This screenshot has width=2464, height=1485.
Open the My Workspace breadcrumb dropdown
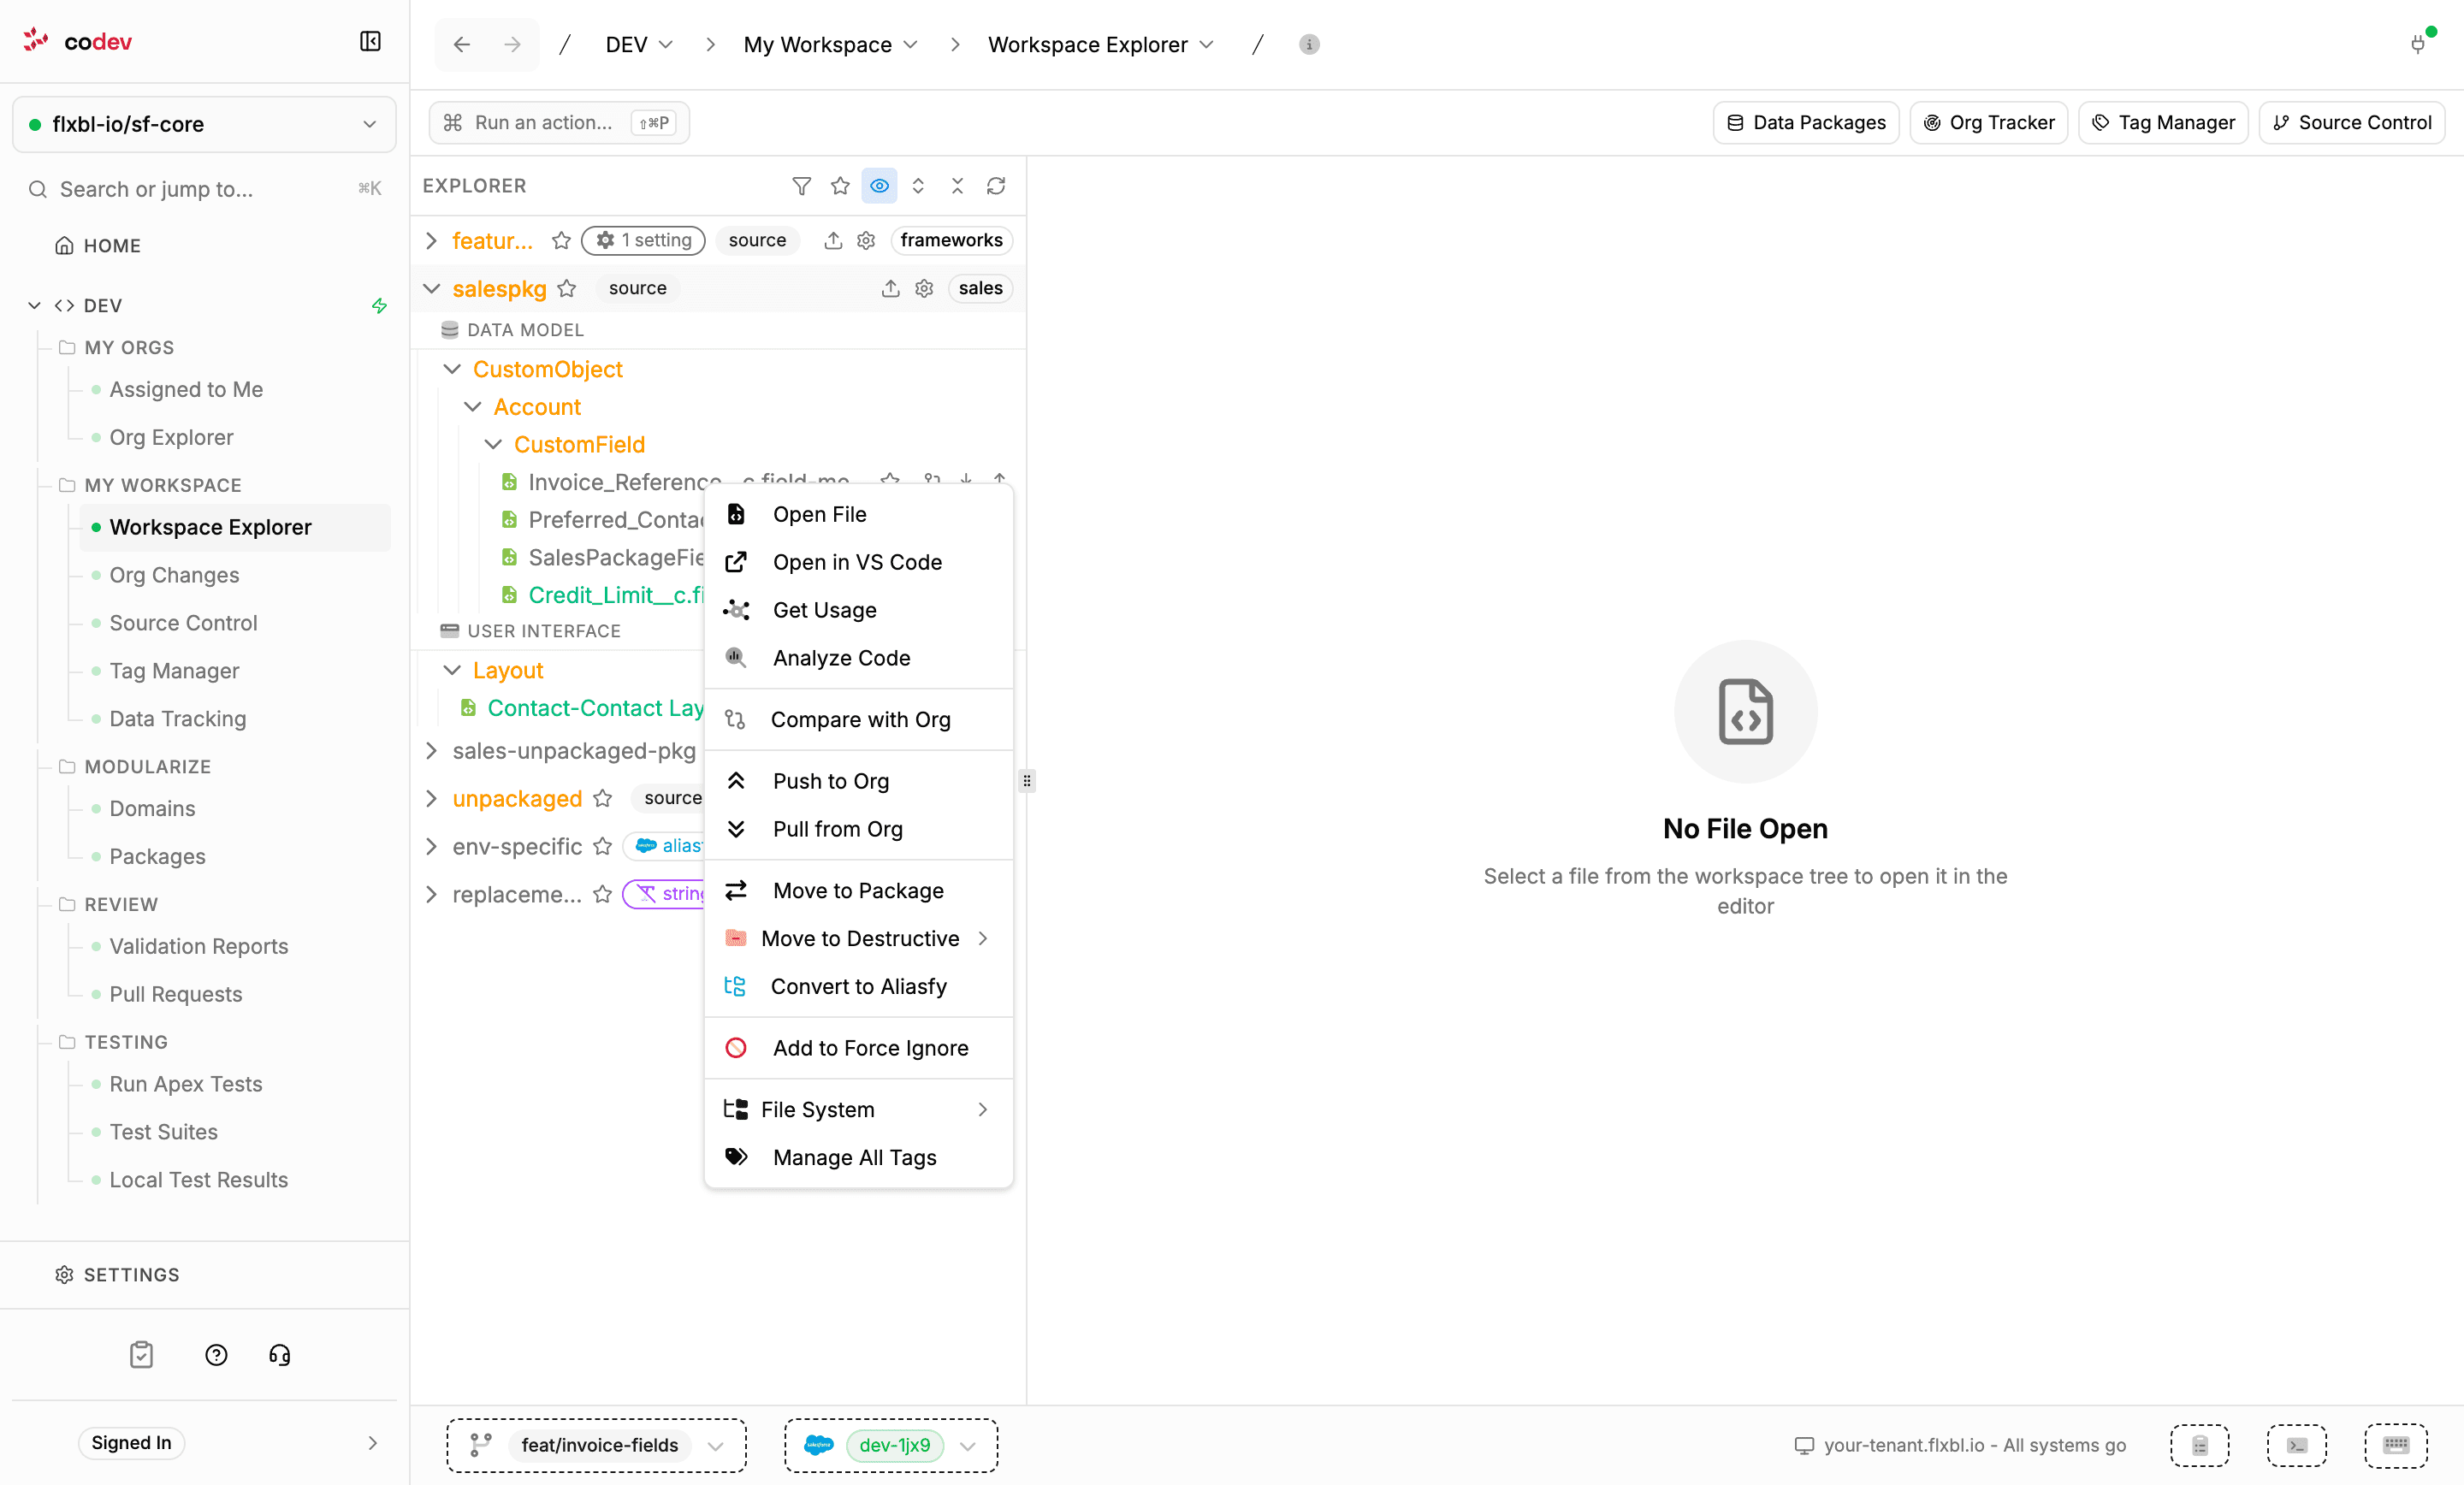[830, 44]
